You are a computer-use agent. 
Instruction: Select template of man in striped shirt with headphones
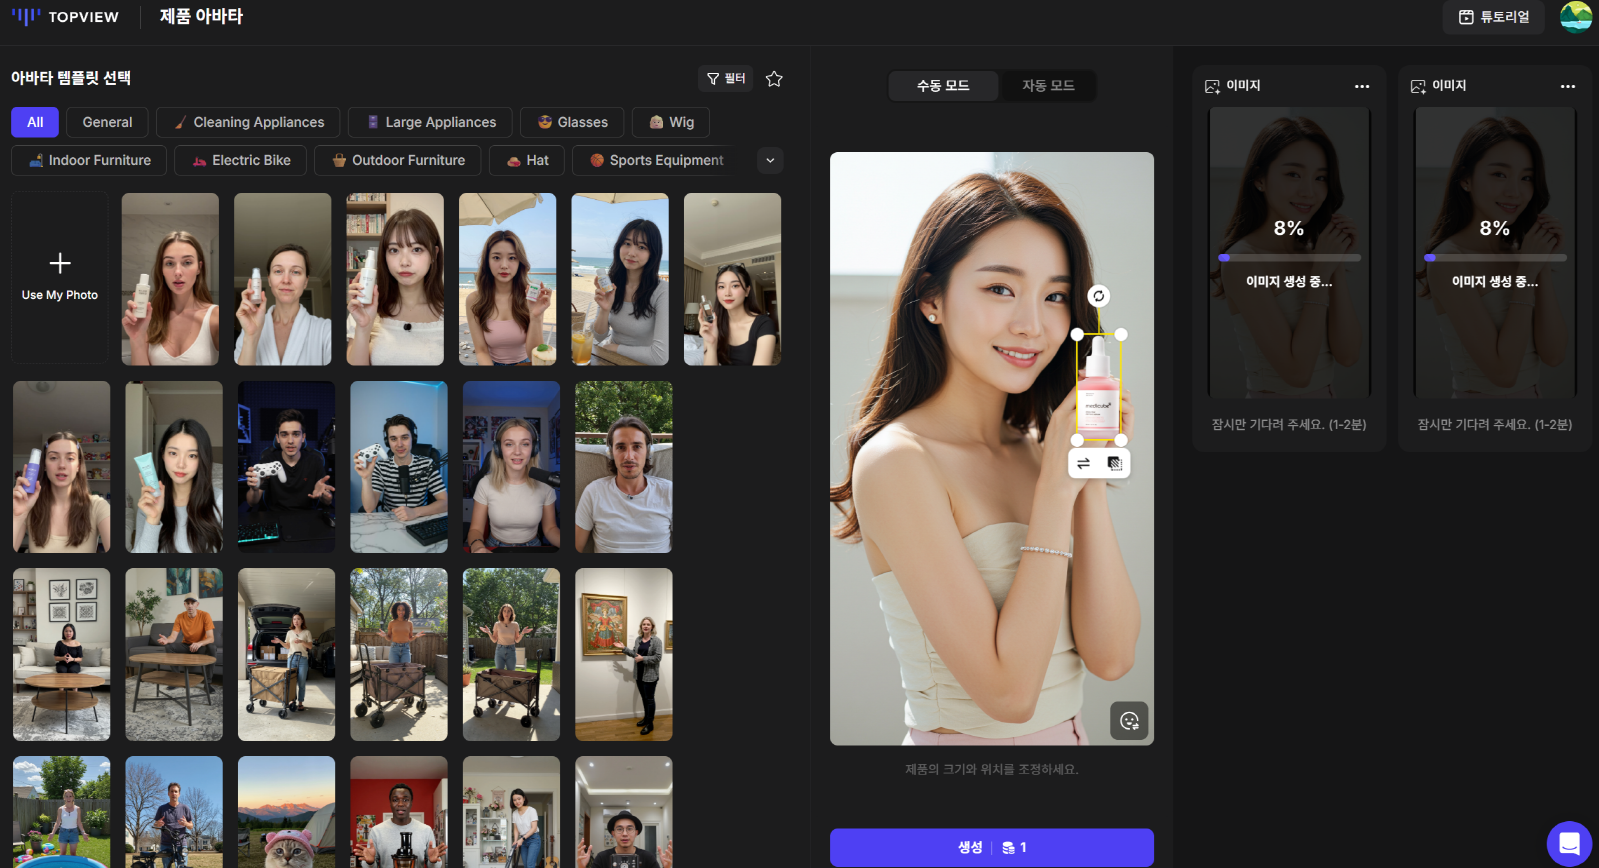coord(399,467)
